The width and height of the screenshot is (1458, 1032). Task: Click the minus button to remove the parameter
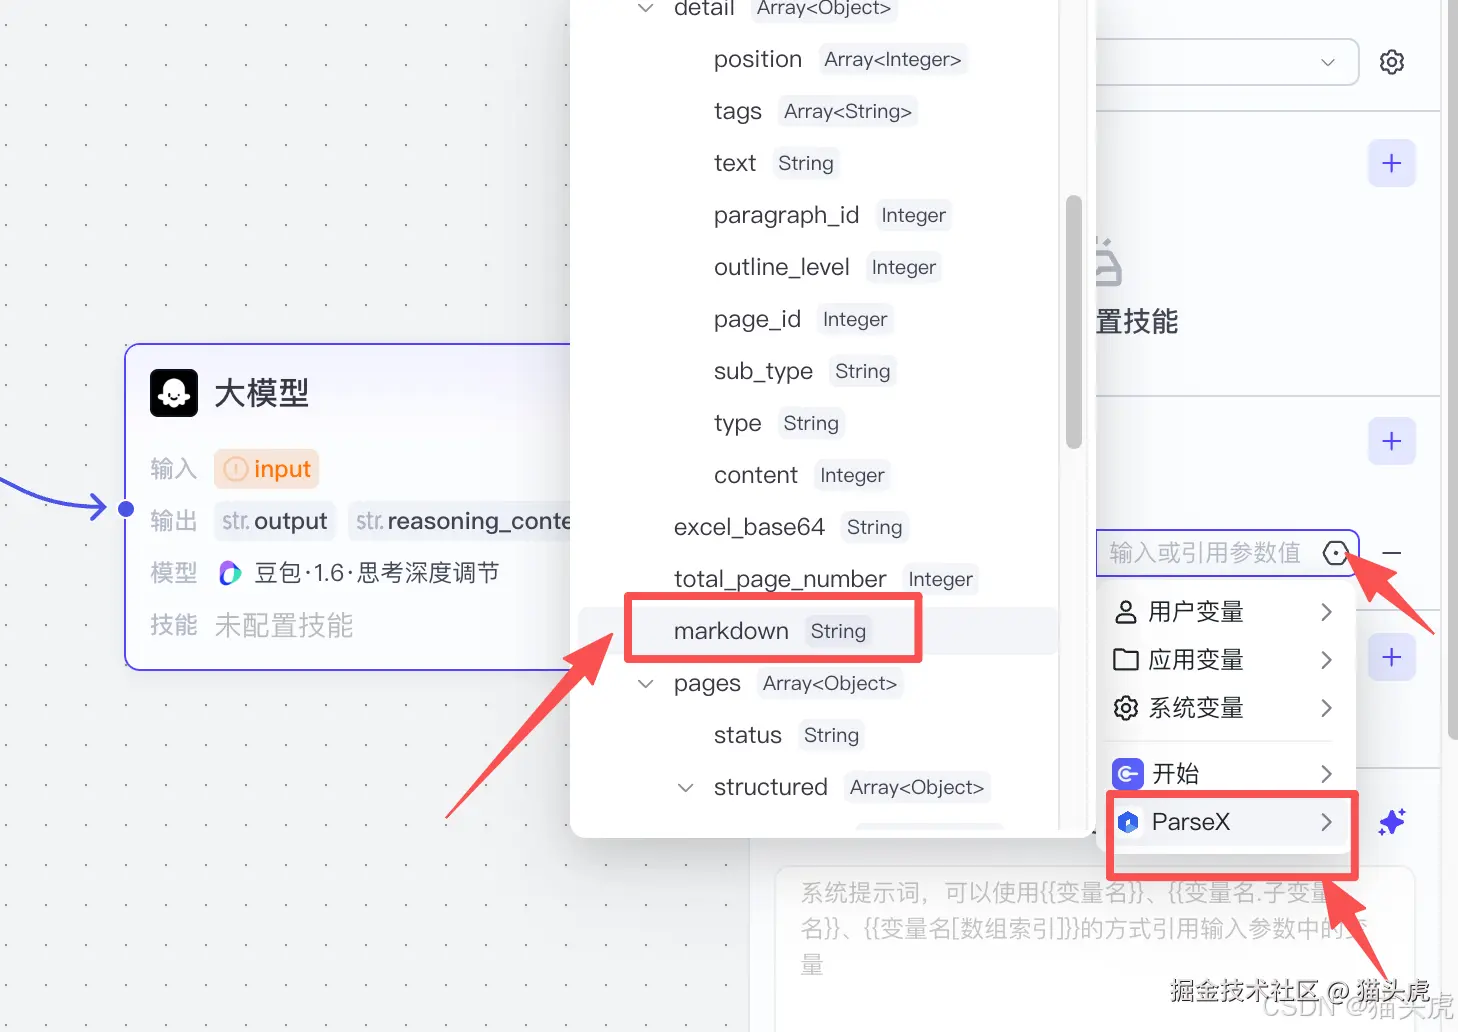click(1391, 553)
